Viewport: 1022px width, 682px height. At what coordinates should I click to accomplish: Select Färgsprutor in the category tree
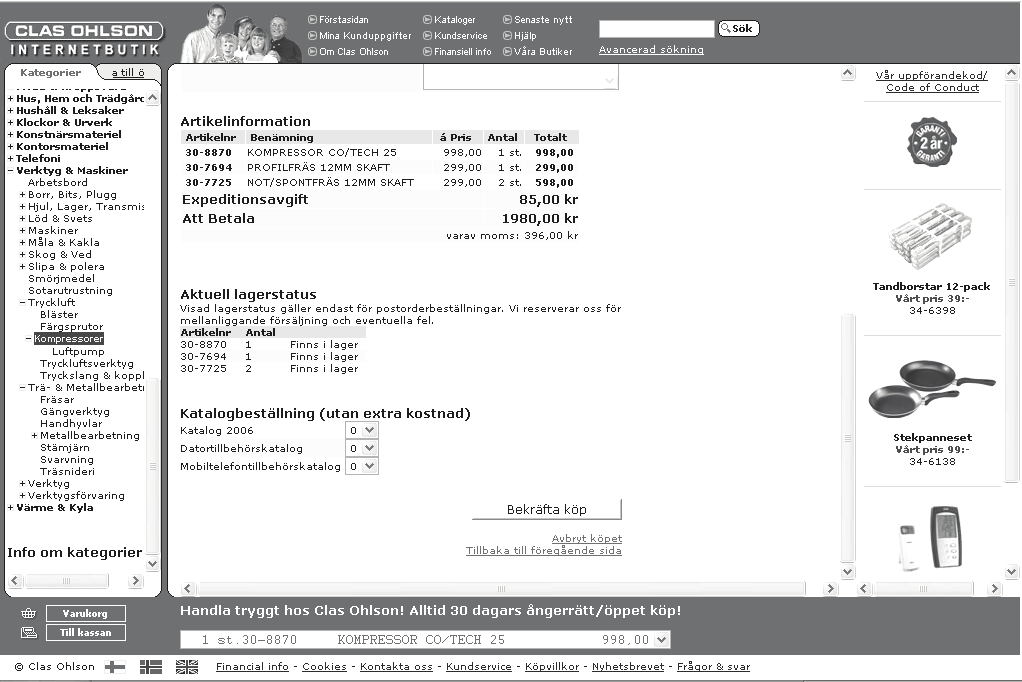(72, 327)
